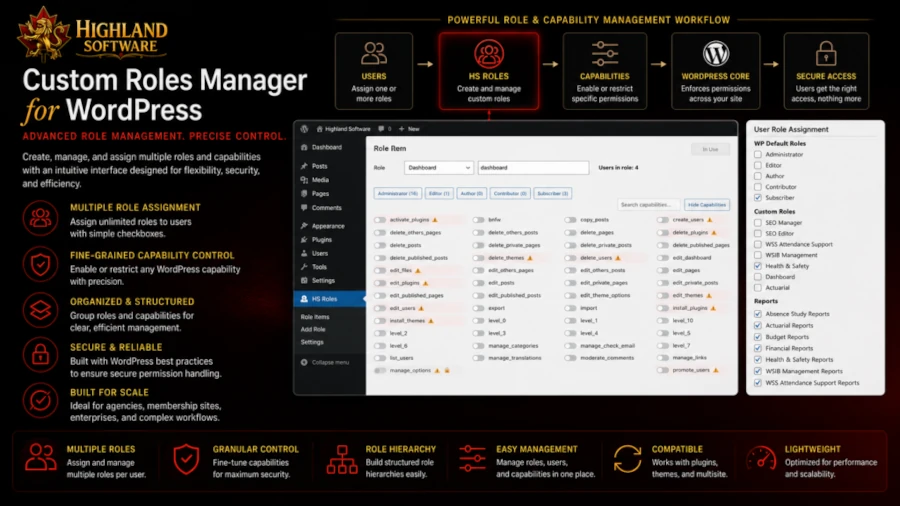Click the comments bubble in admin bar

click(x=381, y=129)
